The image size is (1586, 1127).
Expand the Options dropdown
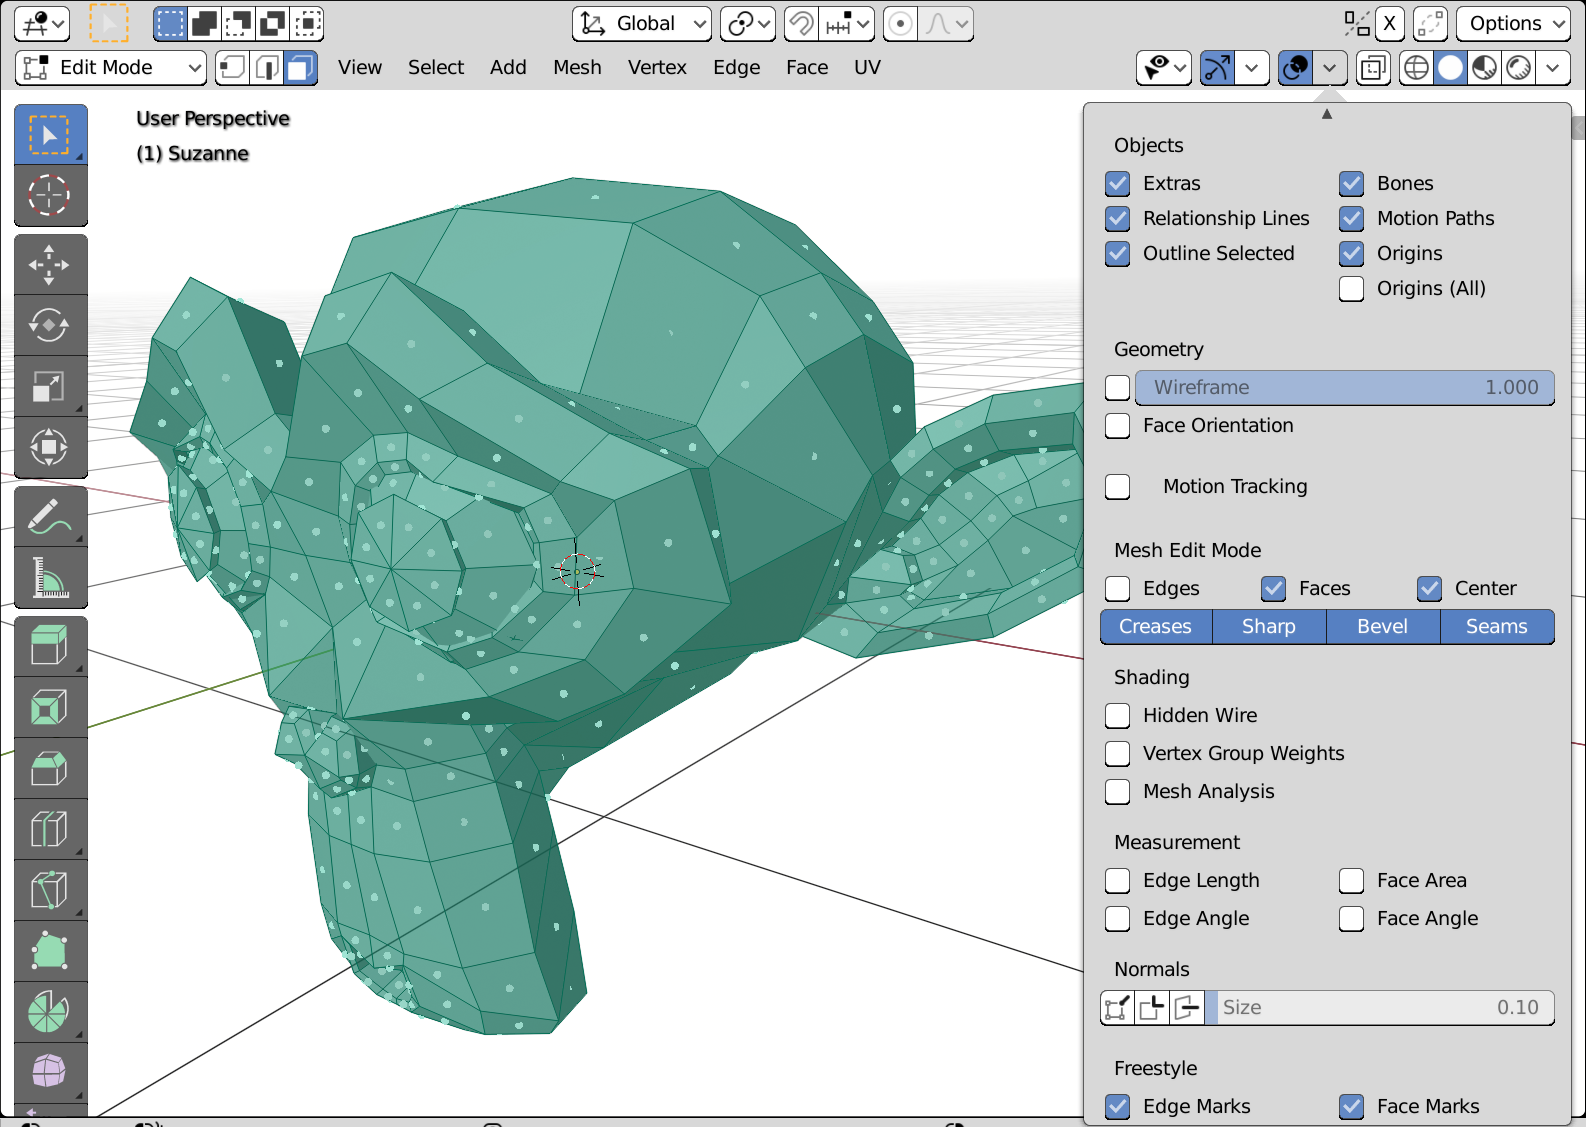[x=1514, y=23]
